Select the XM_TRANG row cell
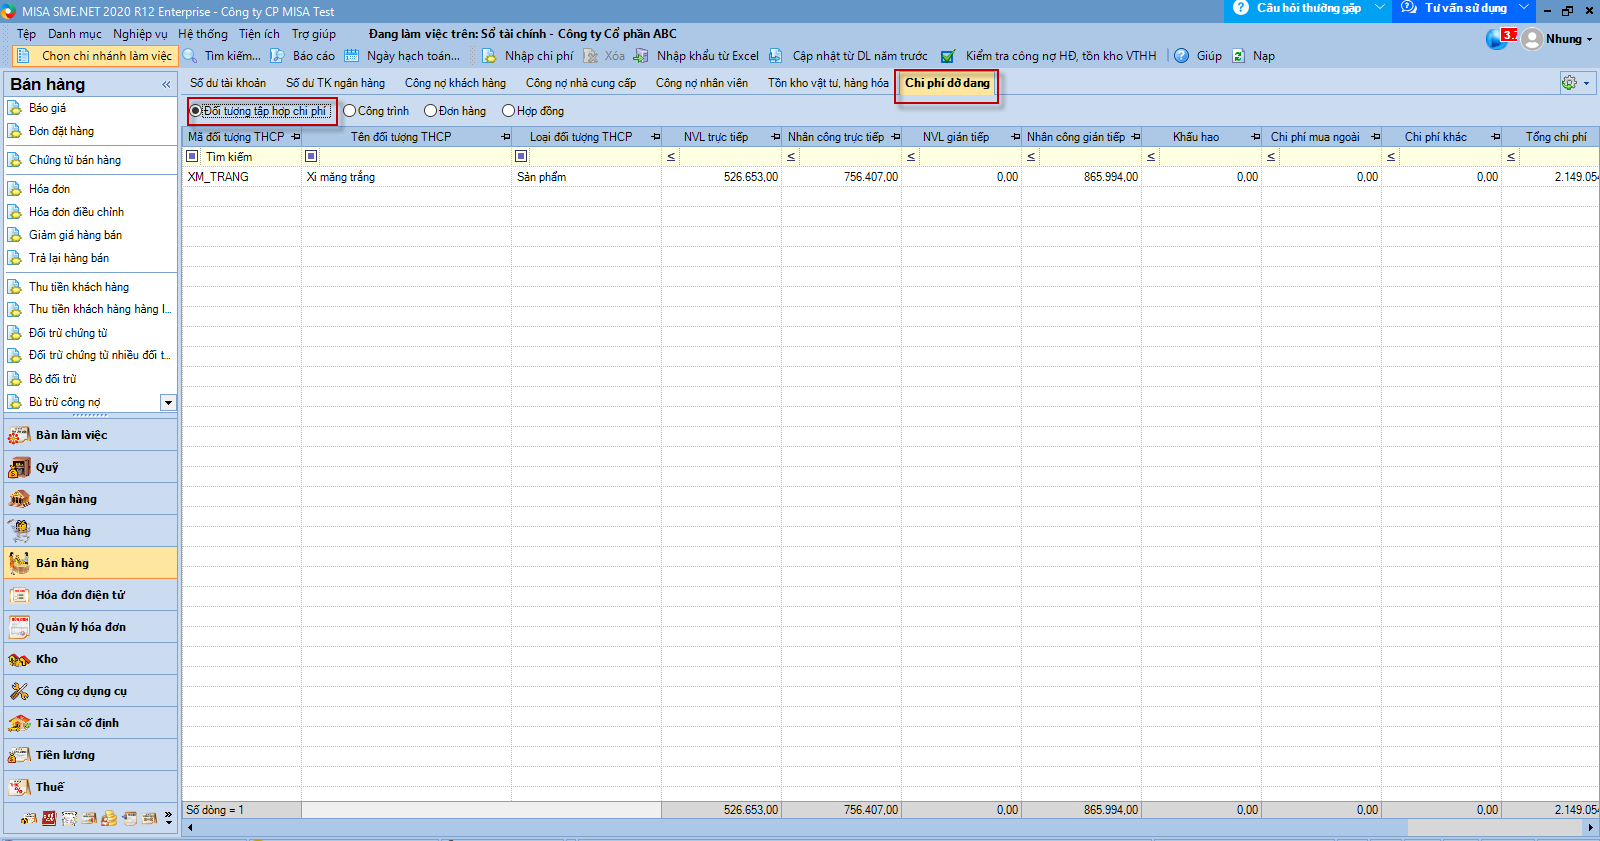The width and height of the screenshot is (1600, 841). pos(242,177)
